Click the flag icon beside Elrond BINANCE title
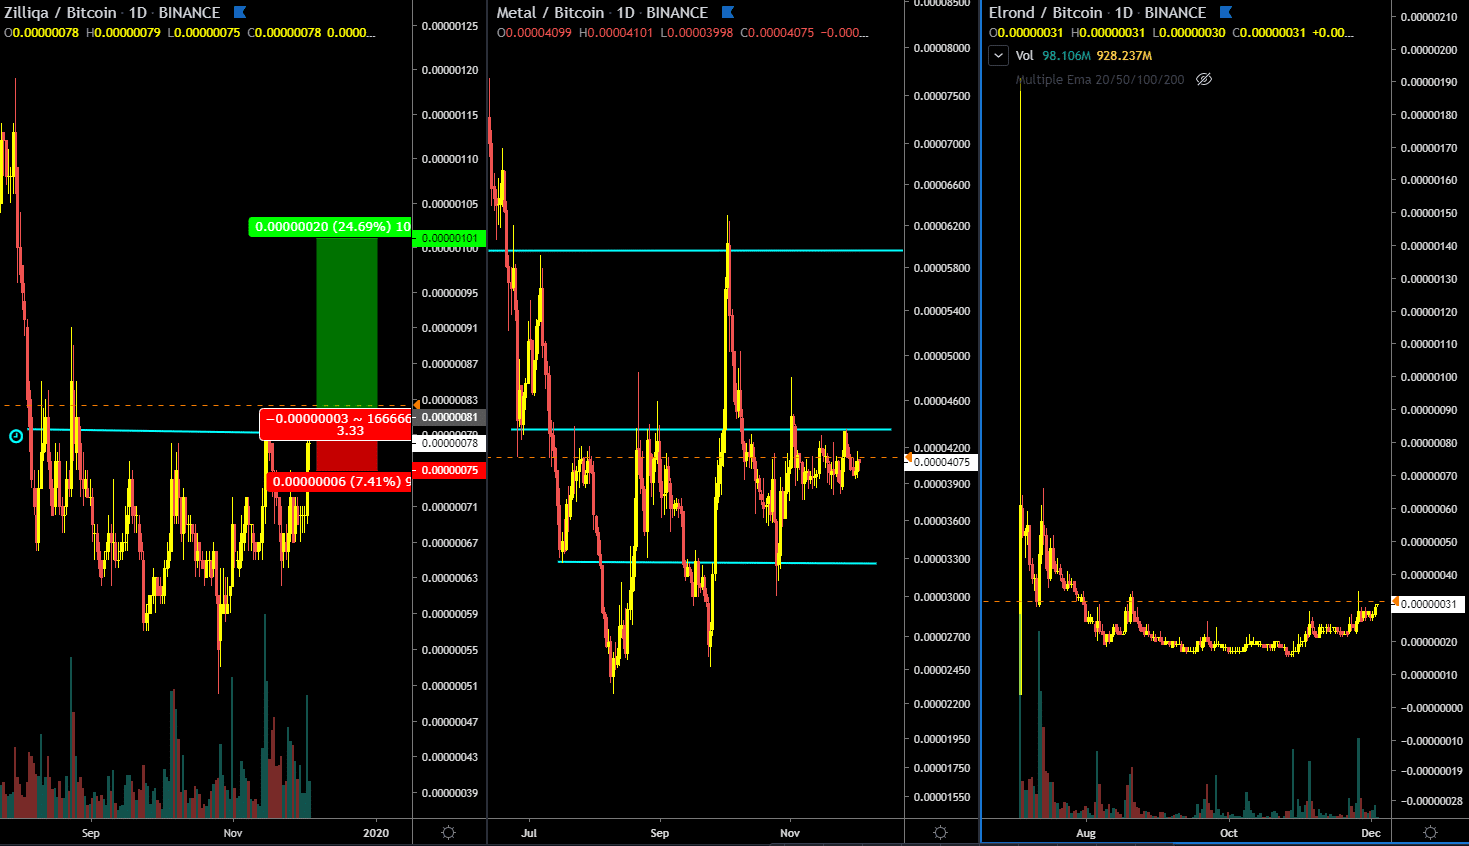The height and width of the screenshot is (846, 1469). click(x=1226, y=12)
